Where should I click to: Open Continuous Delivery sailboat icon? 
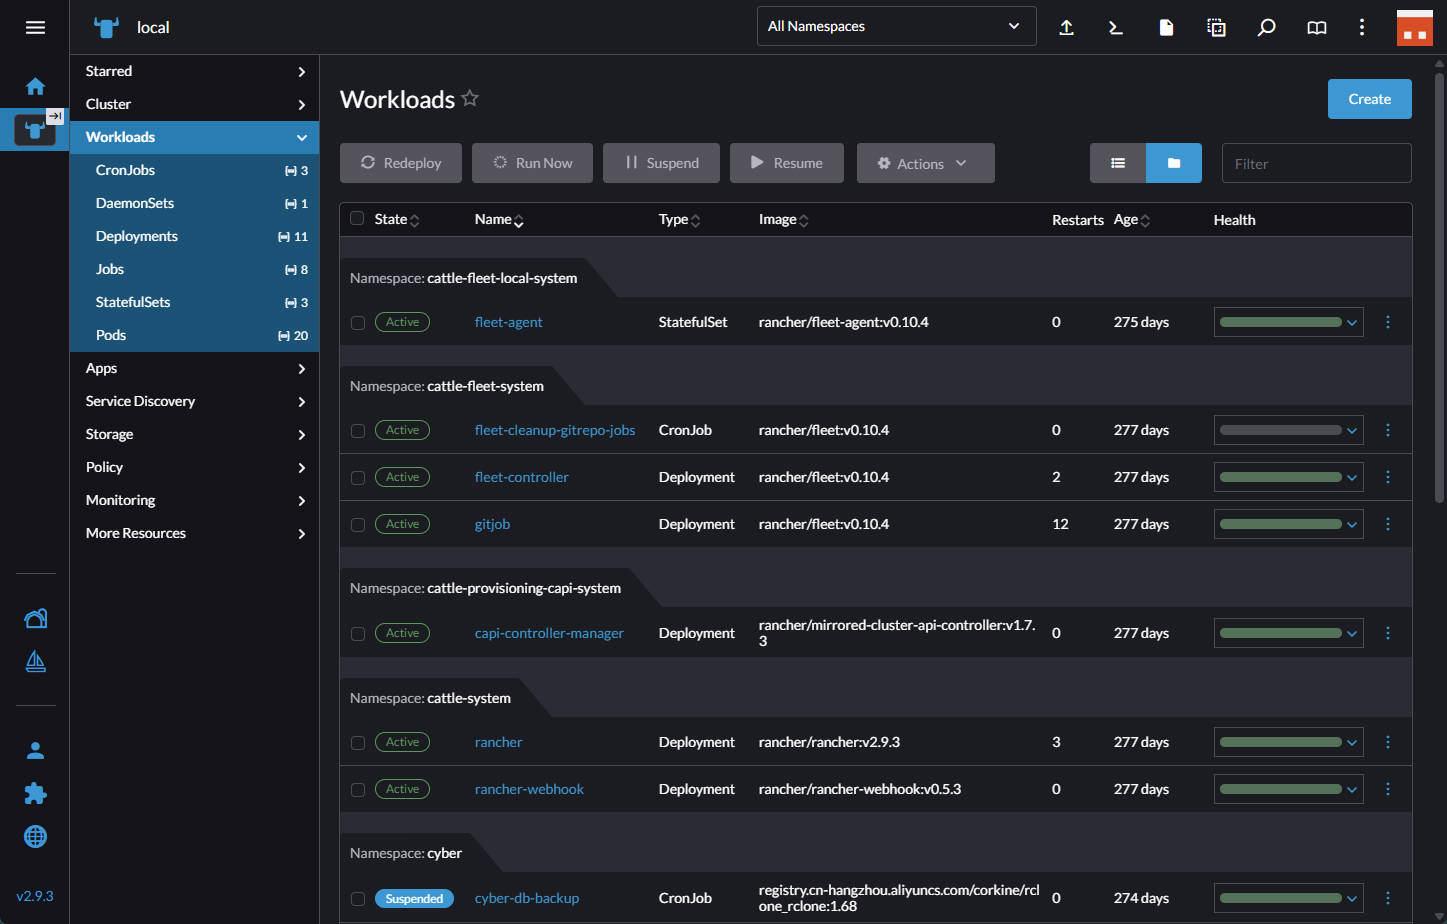click(x=35, y=661)
